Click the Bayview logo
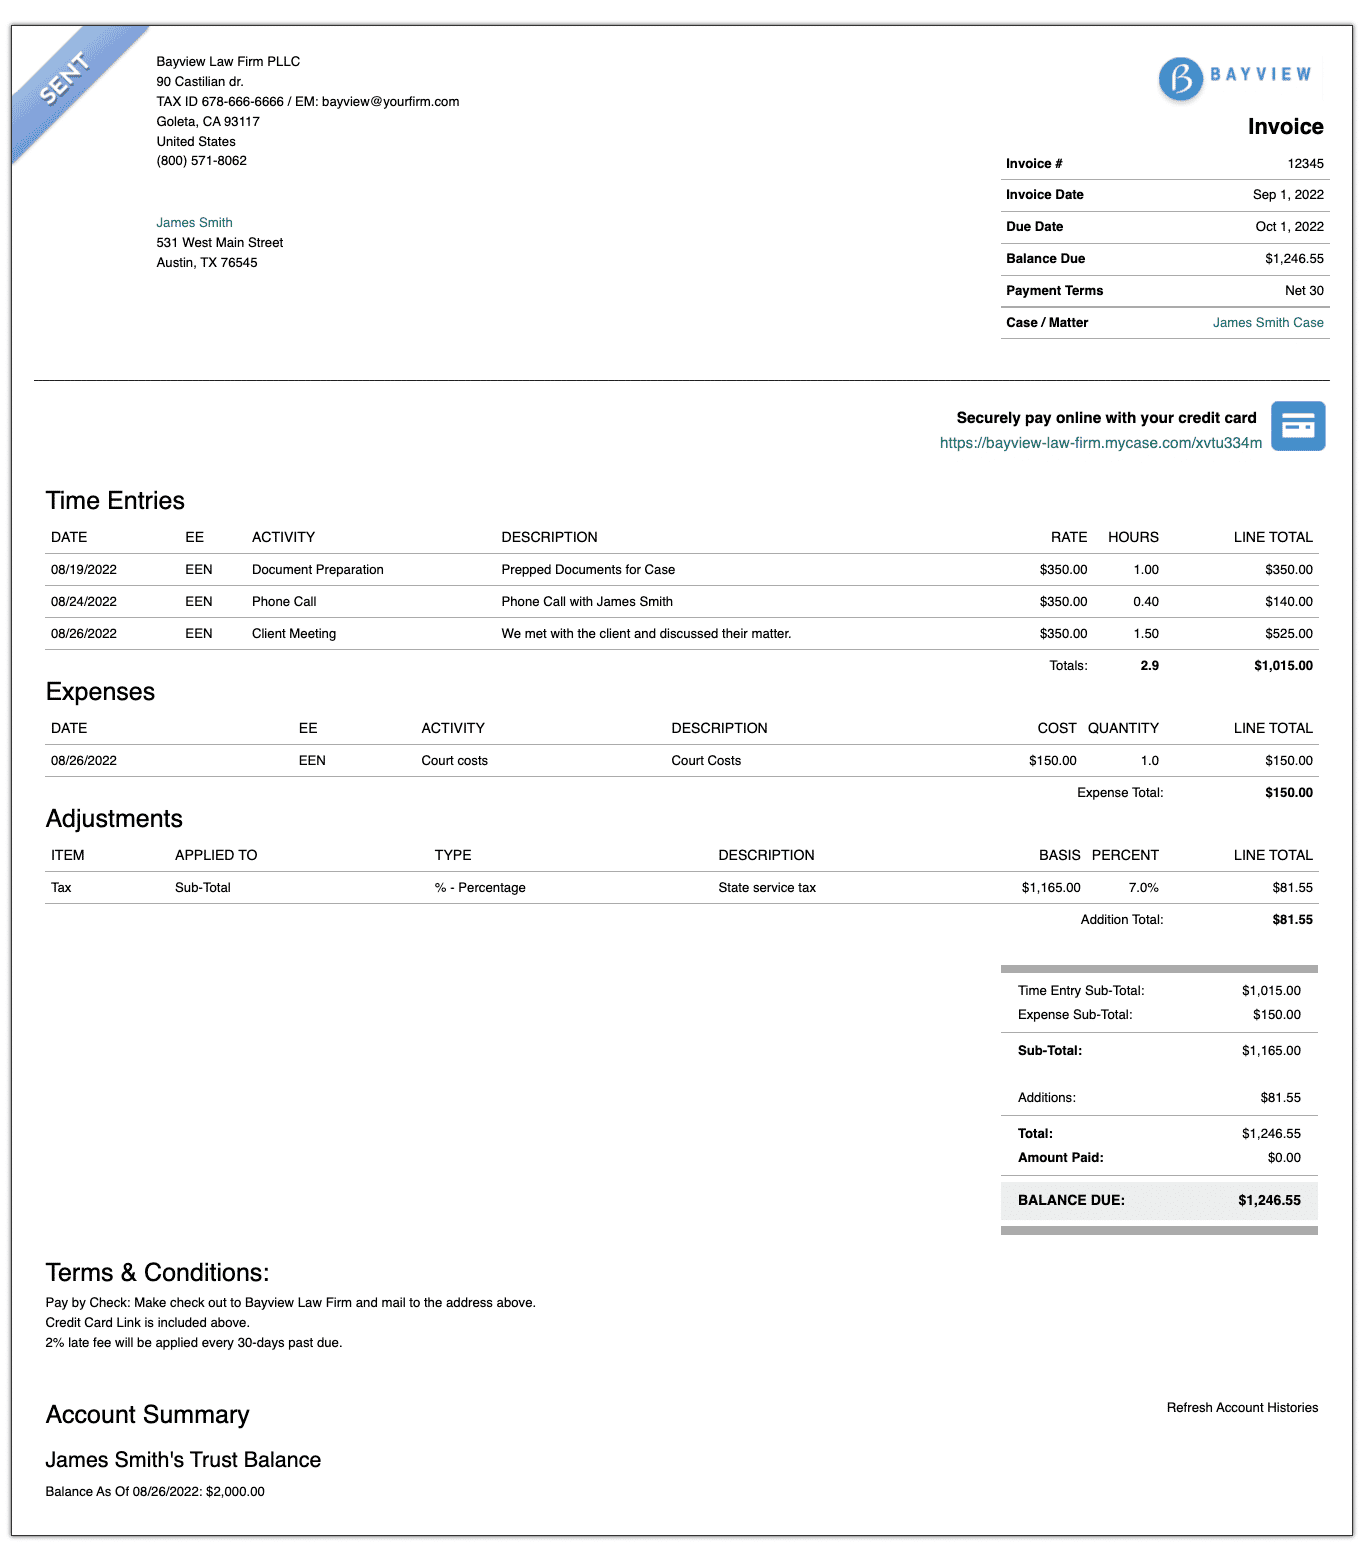The height and width of the screenshot is (1543, 1363). click(1234, 77)
